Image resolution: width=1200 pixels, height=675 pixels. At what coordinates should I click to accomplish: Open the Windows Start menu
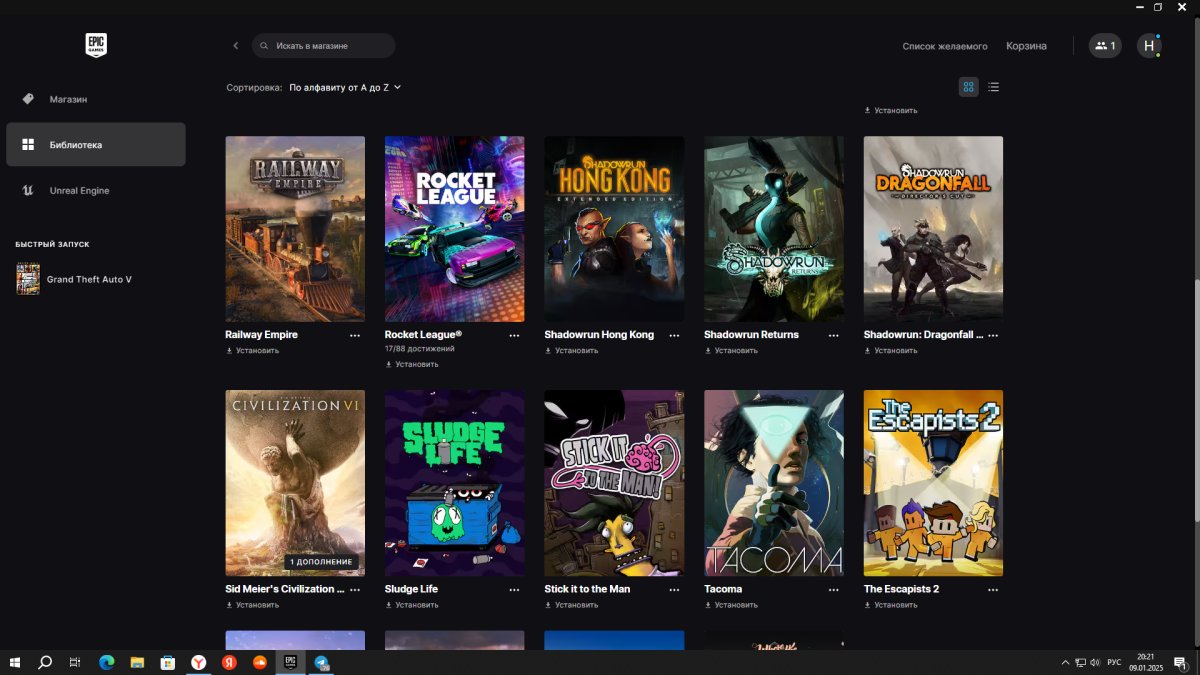15,662
